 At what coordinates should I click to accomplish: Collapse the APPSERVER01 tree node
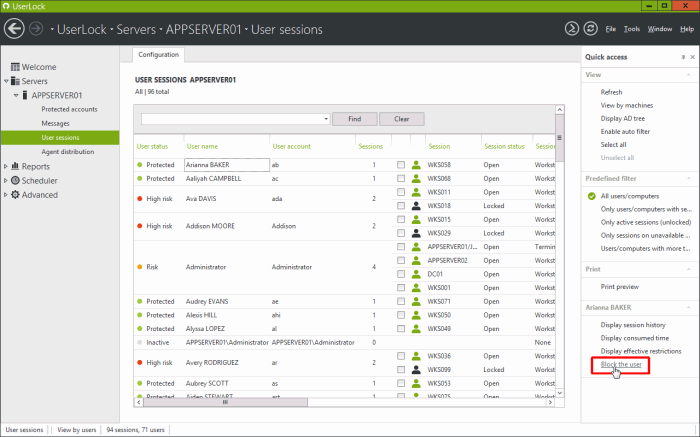click(x=16, y=95)
